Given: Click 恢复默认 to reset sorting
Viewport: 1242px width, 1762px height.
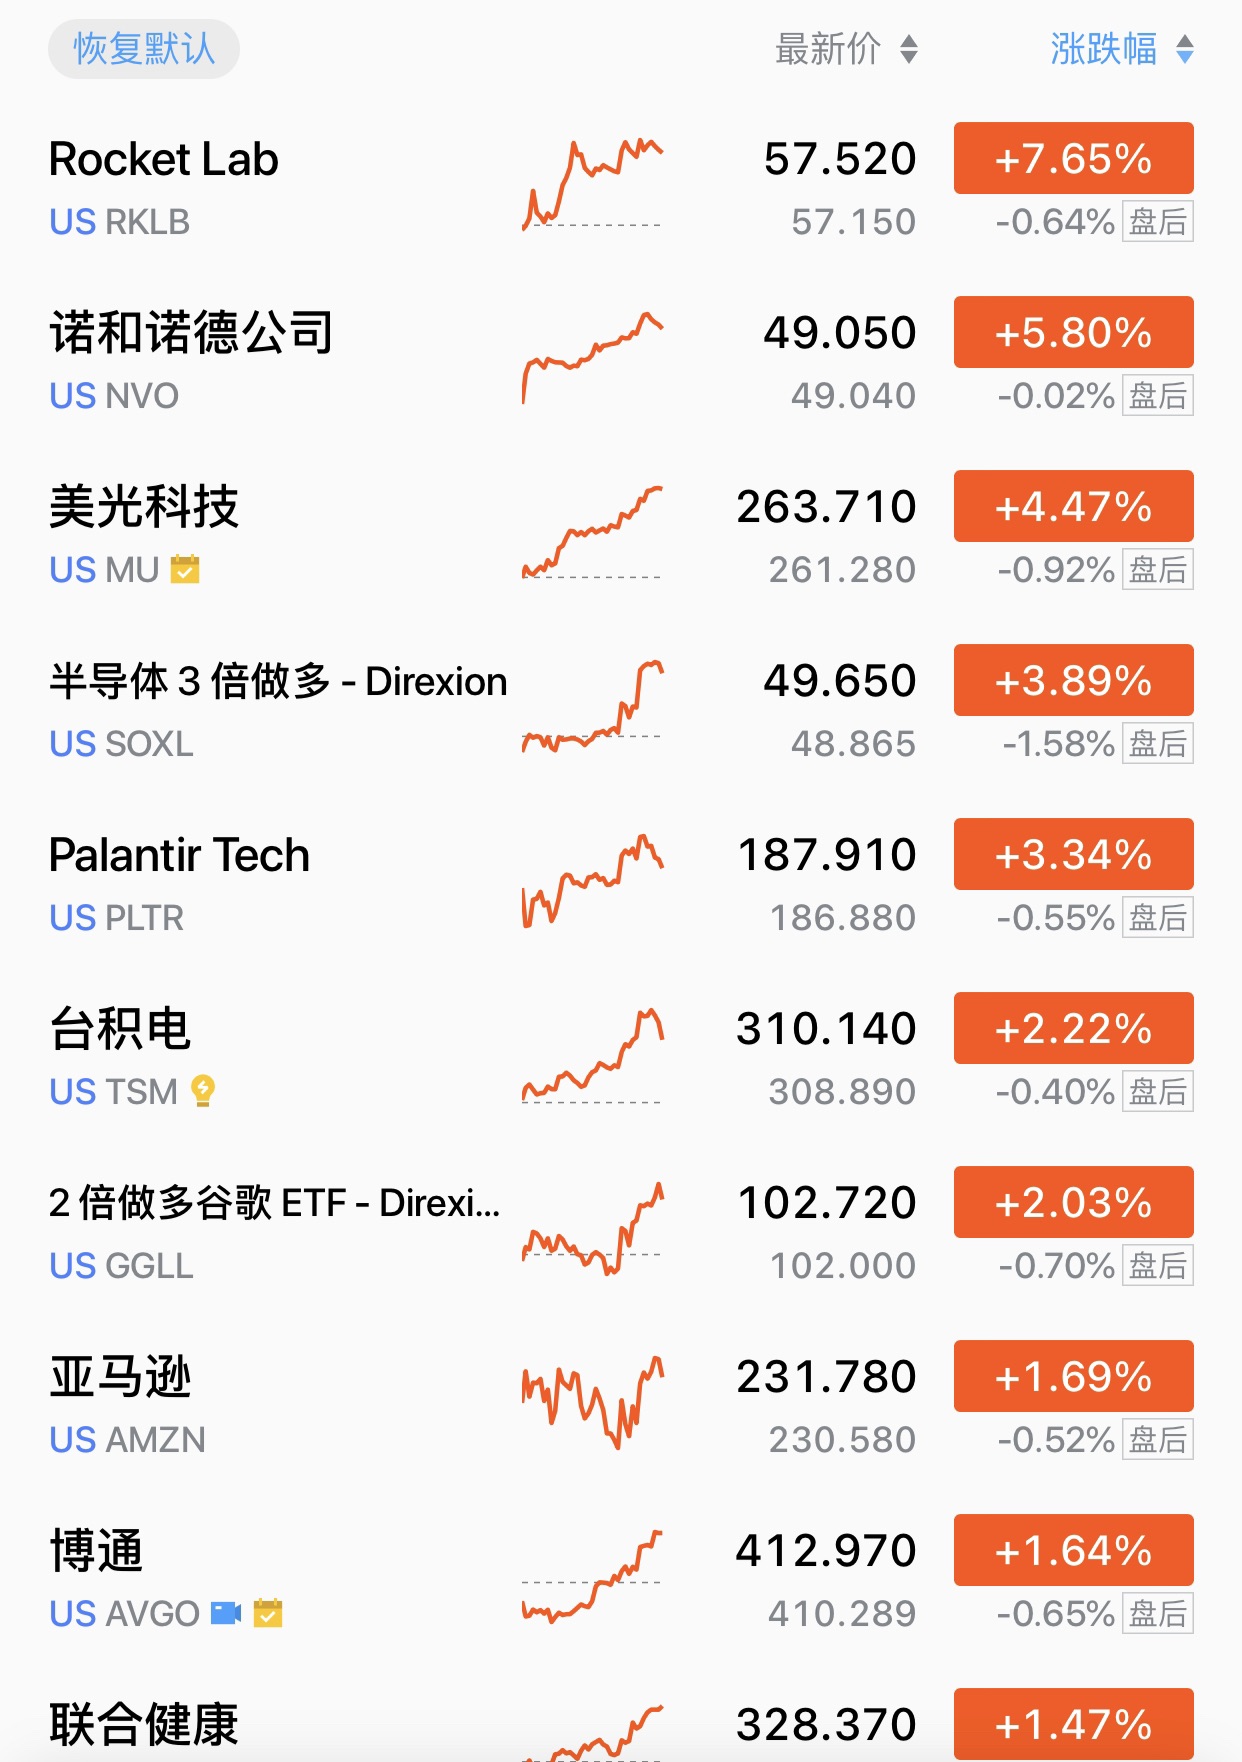Looking at the screenshot, I should pyautogui.click(x=144, y=49).
